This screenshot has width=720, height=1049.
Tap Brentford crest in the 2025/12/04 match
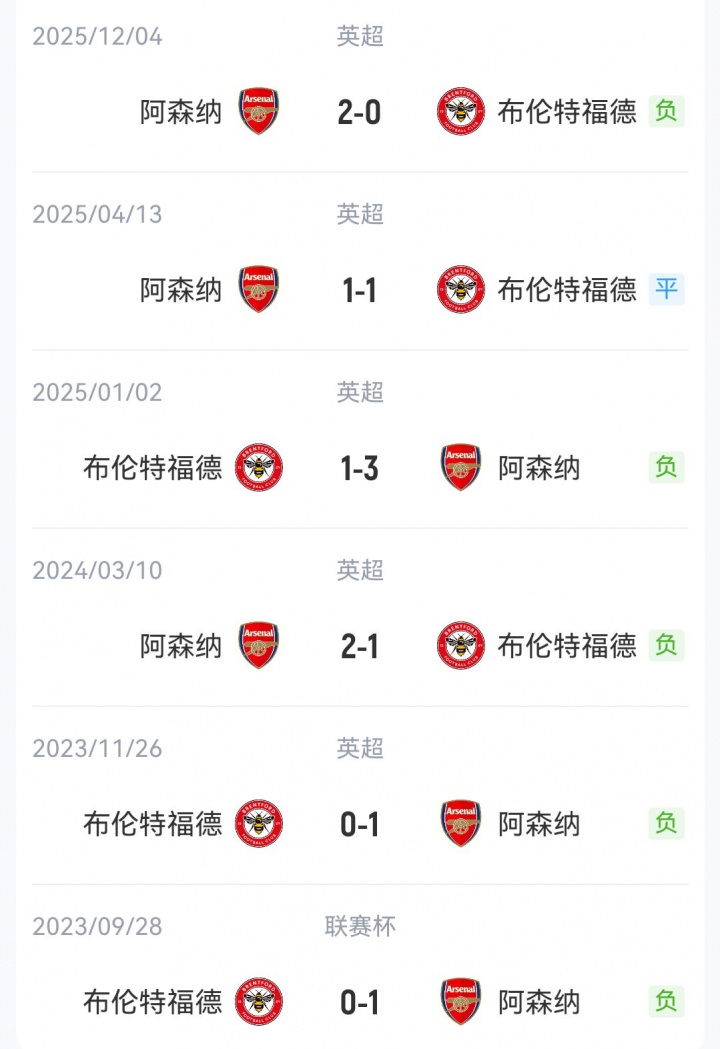tap(461, 111)
